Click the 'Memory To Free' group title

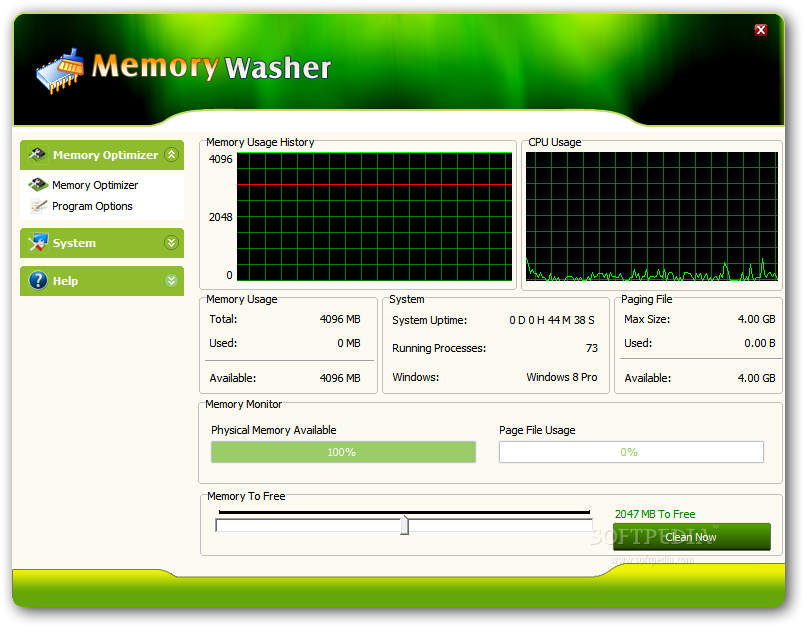(246, 496)
